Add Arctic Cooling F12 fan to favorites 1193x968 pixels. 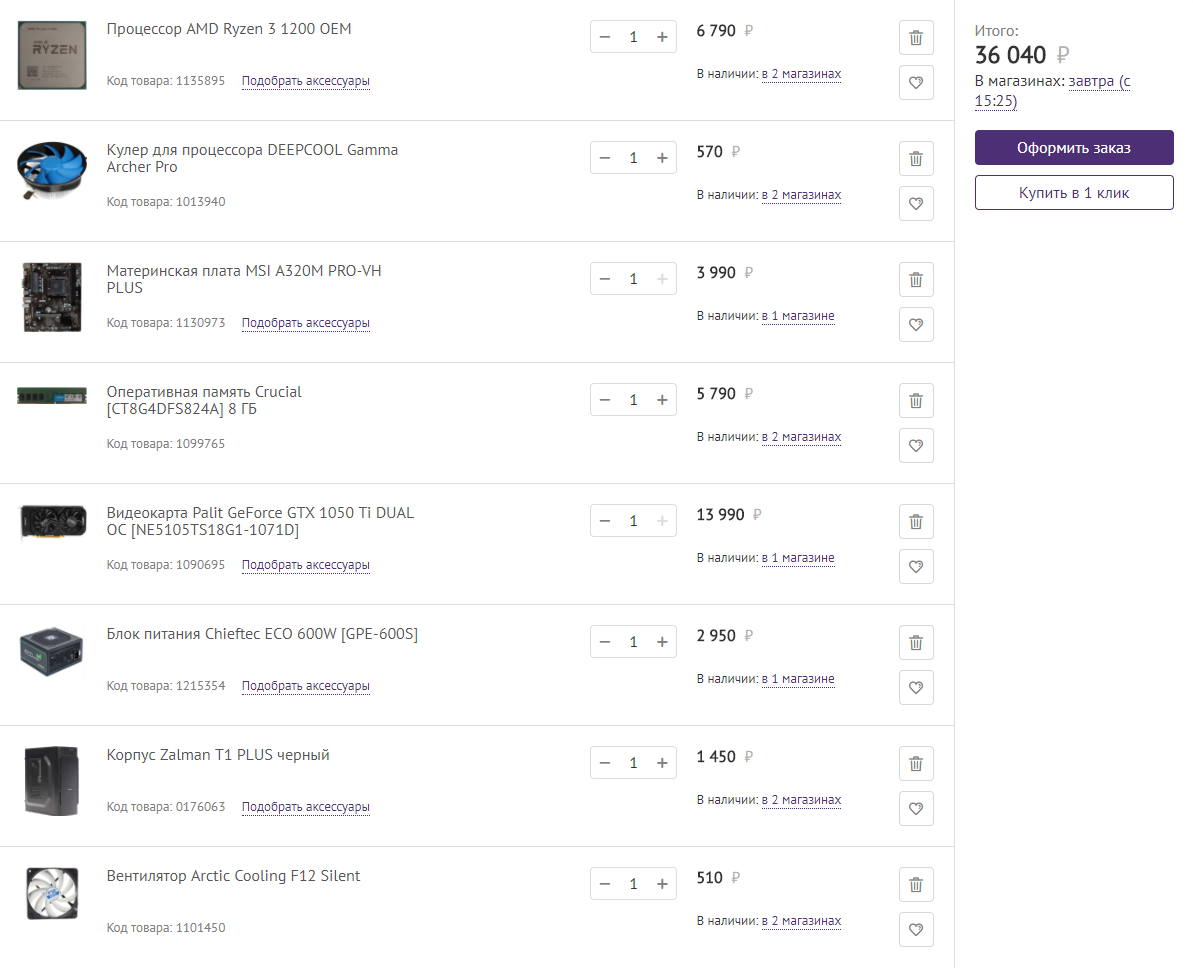tap(916, 930)
